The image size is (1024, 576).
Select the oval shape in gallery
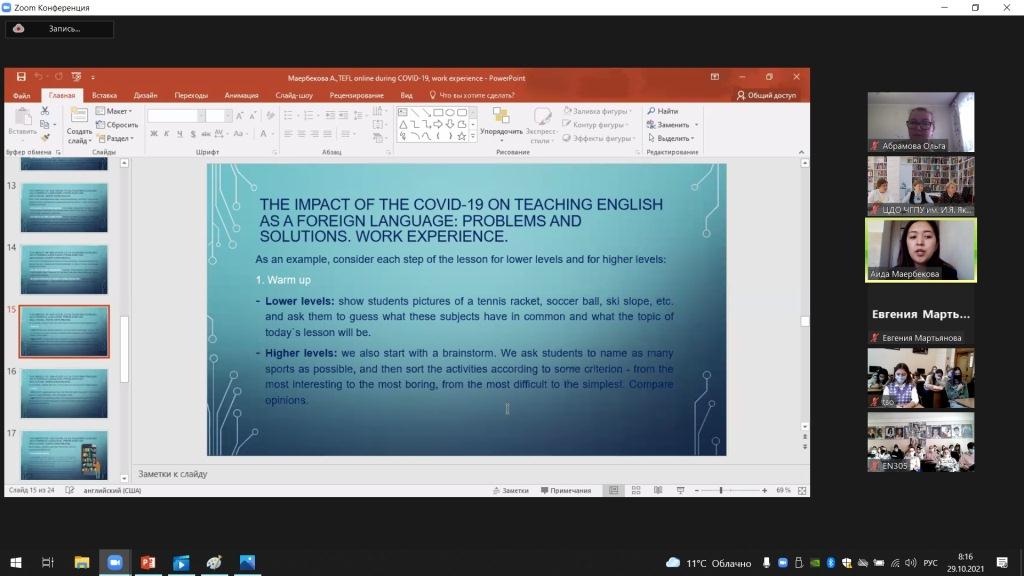pos(450,112)
